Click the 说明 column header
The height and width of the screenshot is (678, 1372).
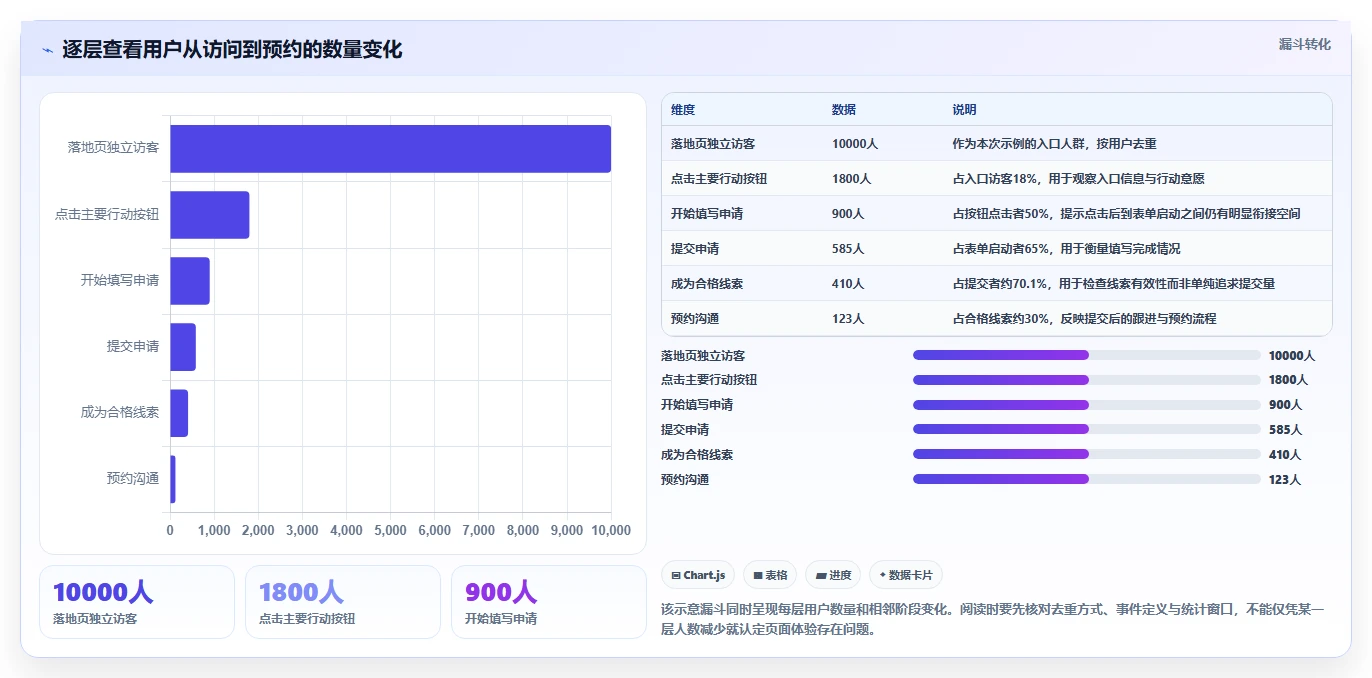[x=964, y=110]
